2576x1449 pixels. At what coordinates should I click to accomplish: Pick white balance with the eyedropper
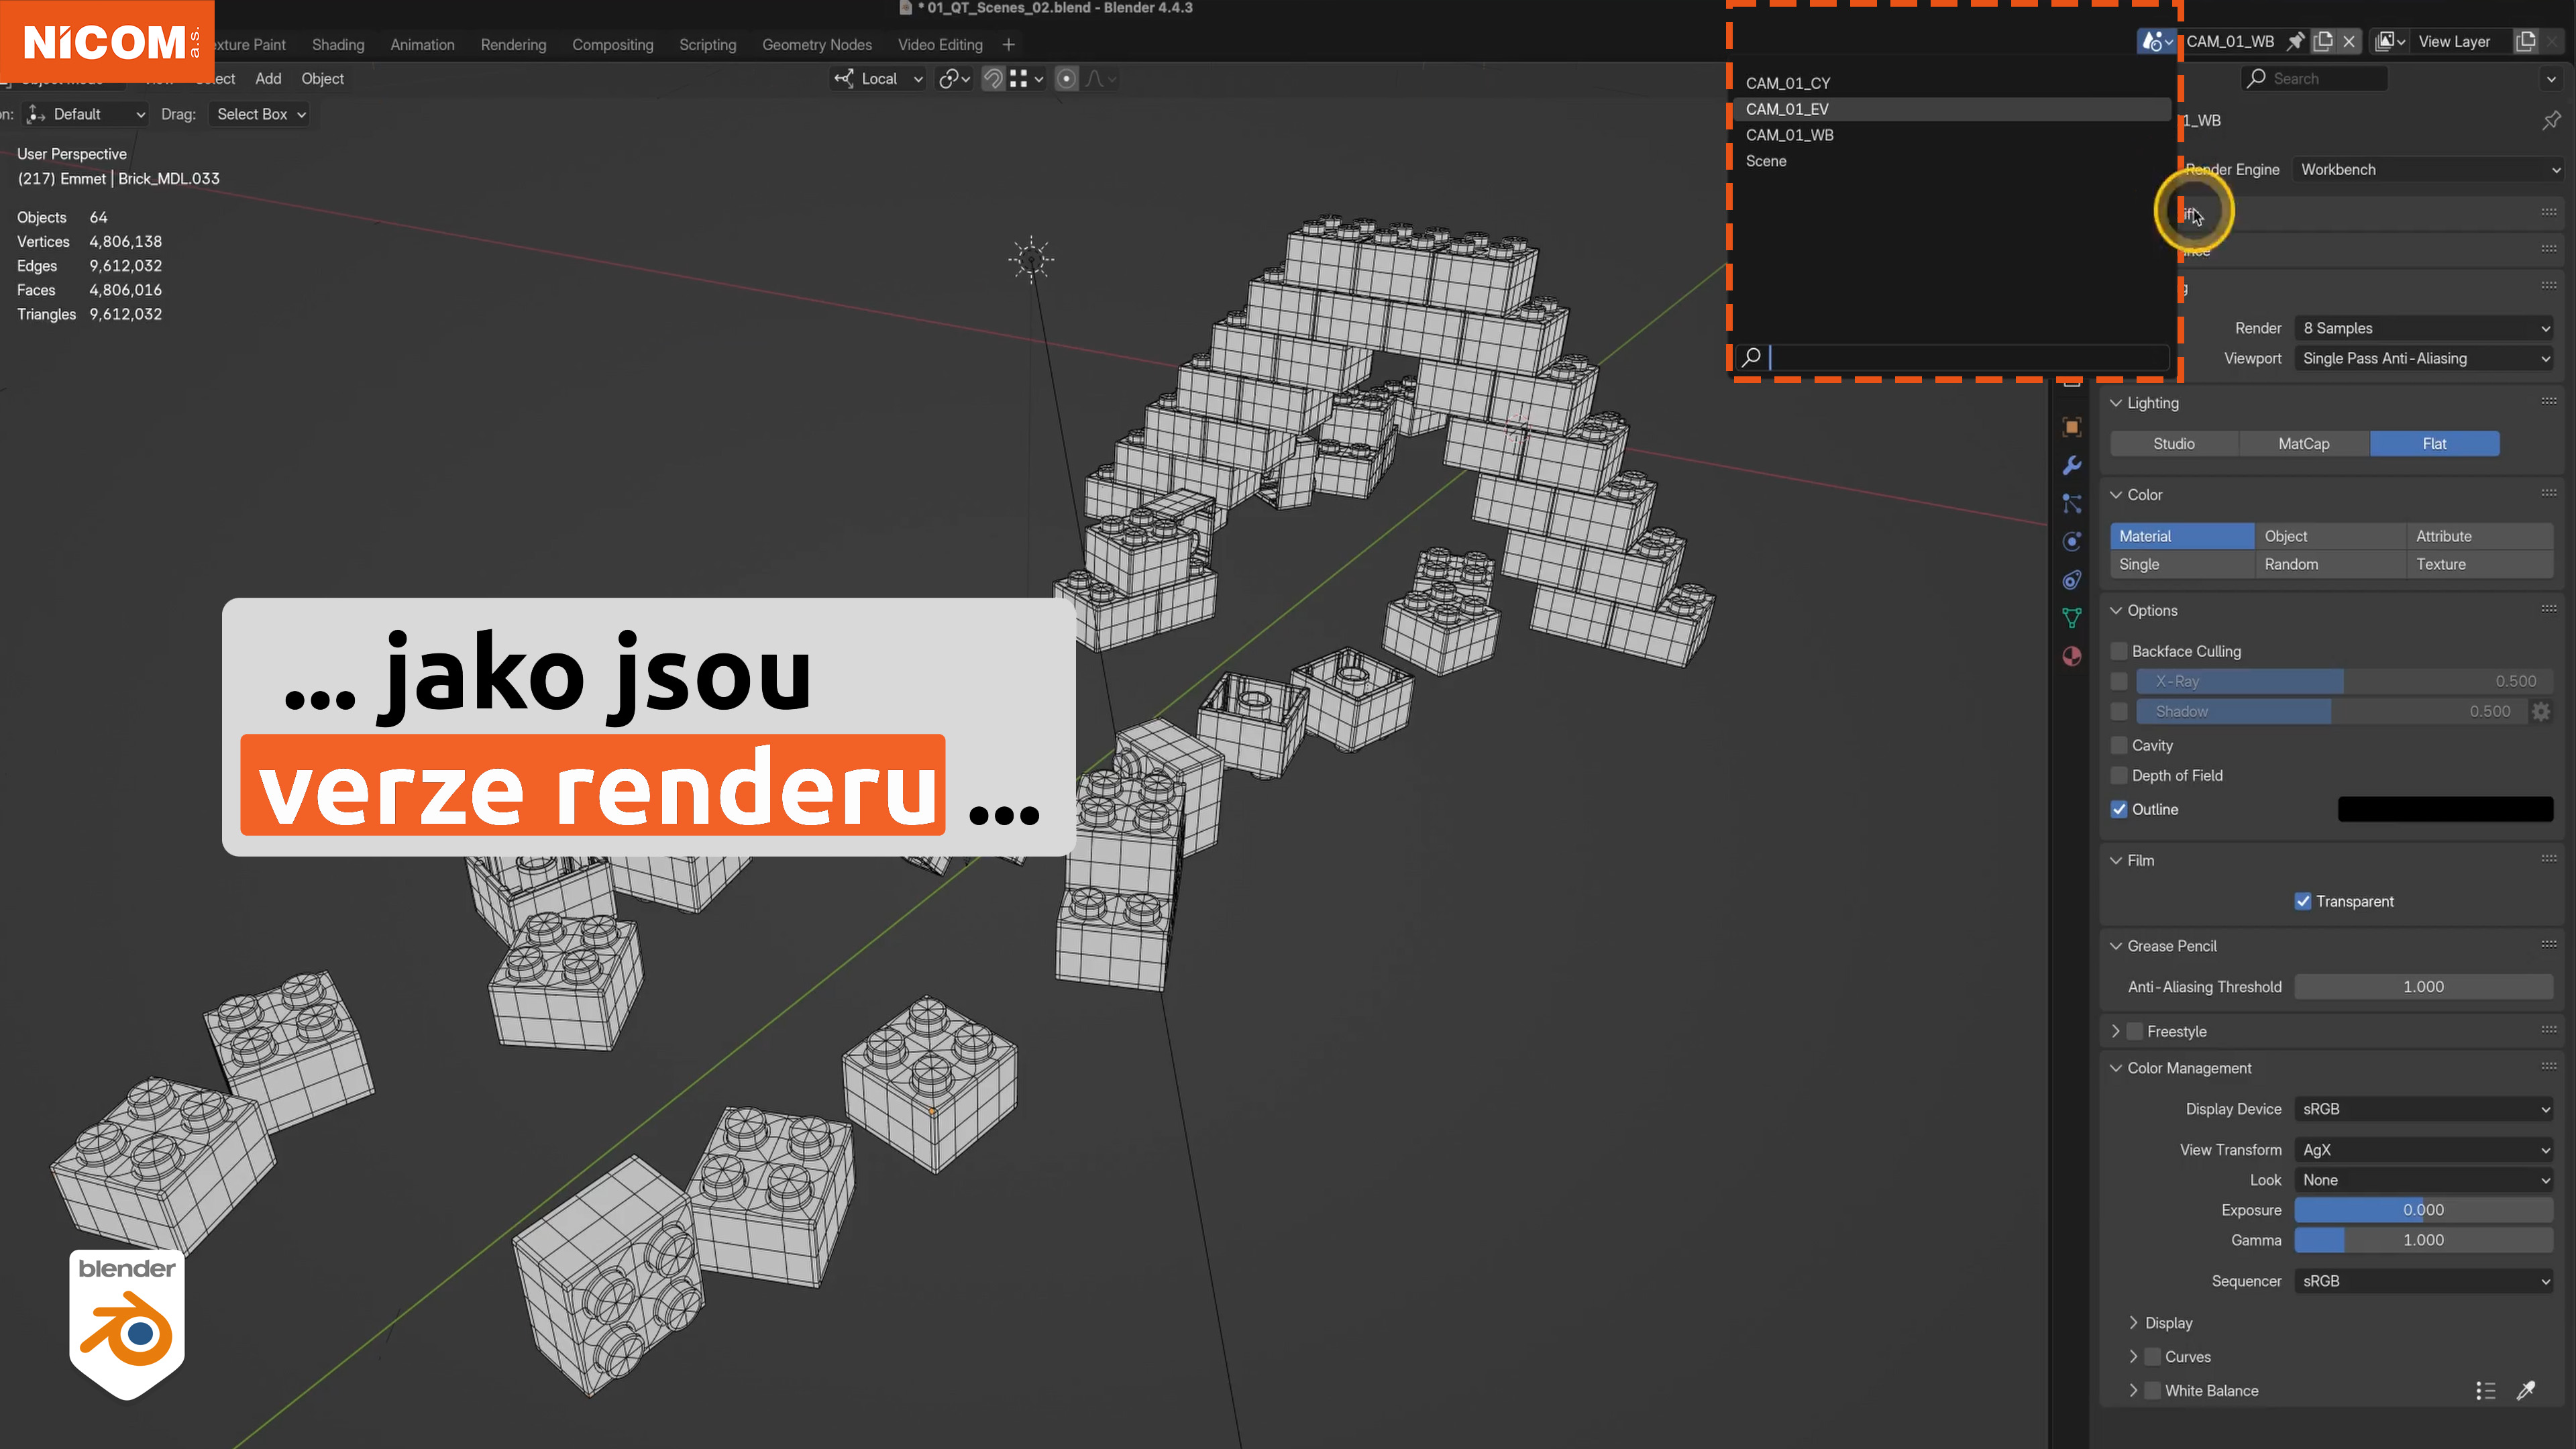[x=2526, y=1390]
